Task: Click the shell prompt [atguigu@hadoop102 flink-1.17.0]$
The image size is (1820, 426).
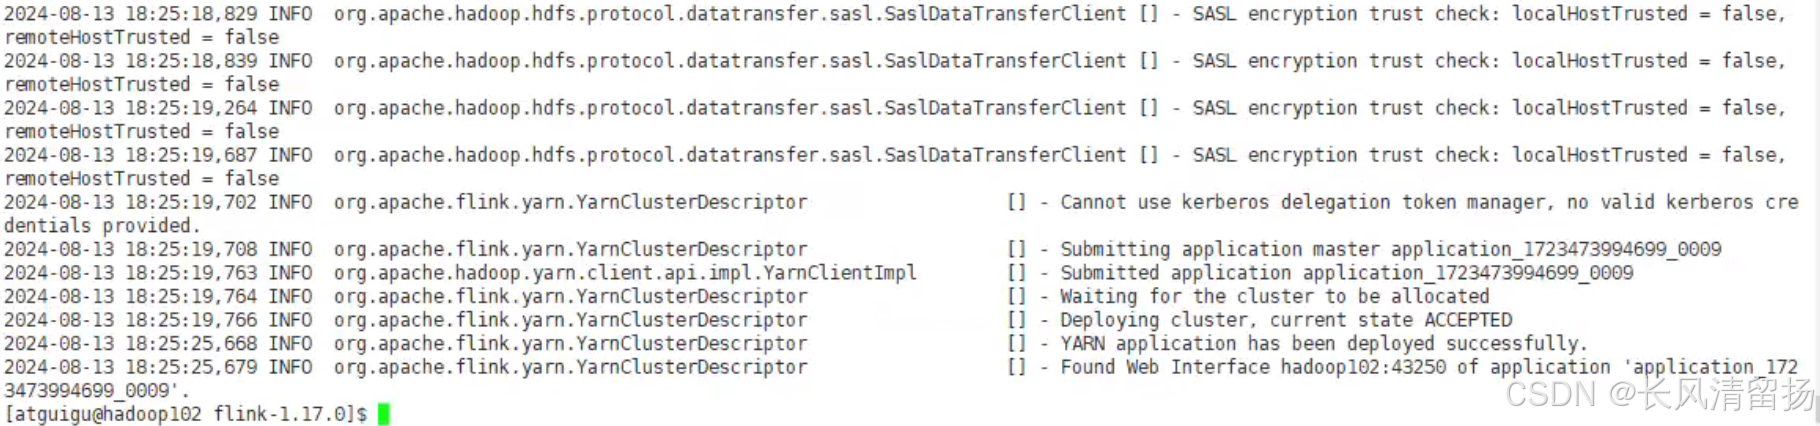Action: (186, 414)
